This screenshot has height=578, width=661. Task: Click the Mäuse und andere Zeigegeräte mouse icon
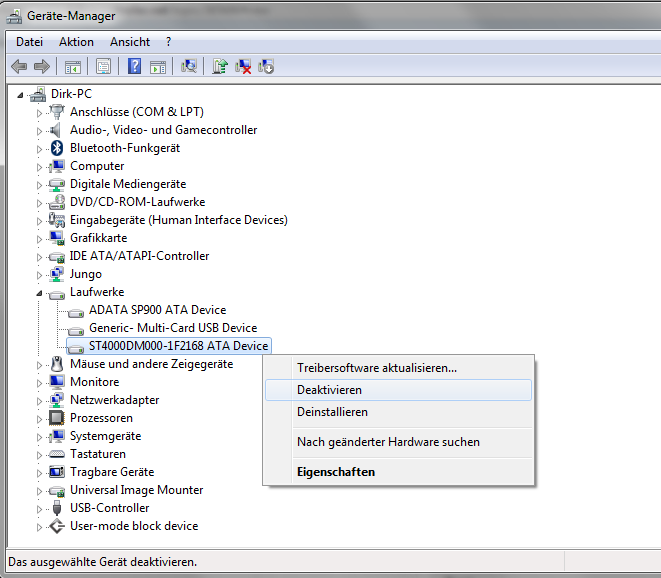coord(57,364)
